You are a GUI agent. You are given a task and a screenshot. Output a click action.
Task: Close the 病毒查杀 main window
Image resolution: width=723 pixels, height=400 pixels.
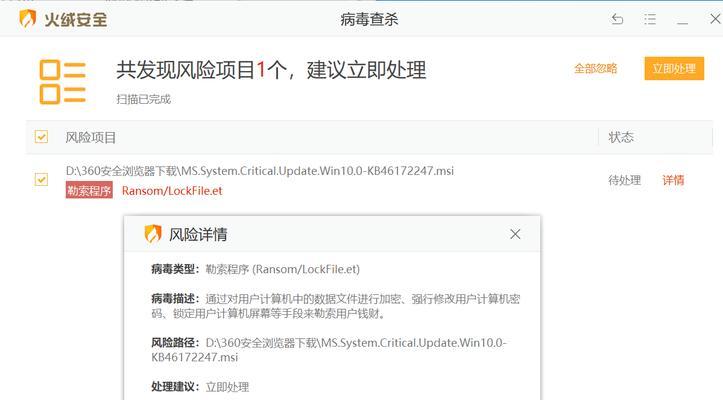tap(715, 19)
